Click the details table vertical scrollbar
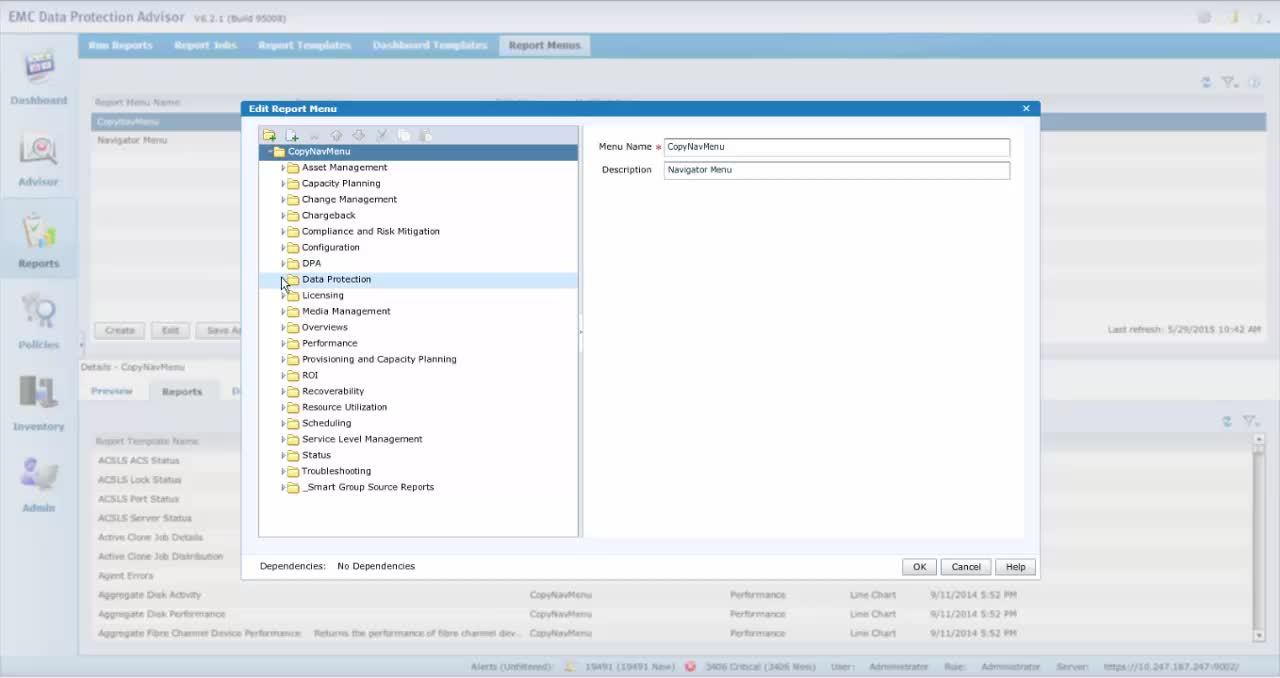Image resolution: width=1280 pixels, height=678 pixels. tap(1259, 538)
